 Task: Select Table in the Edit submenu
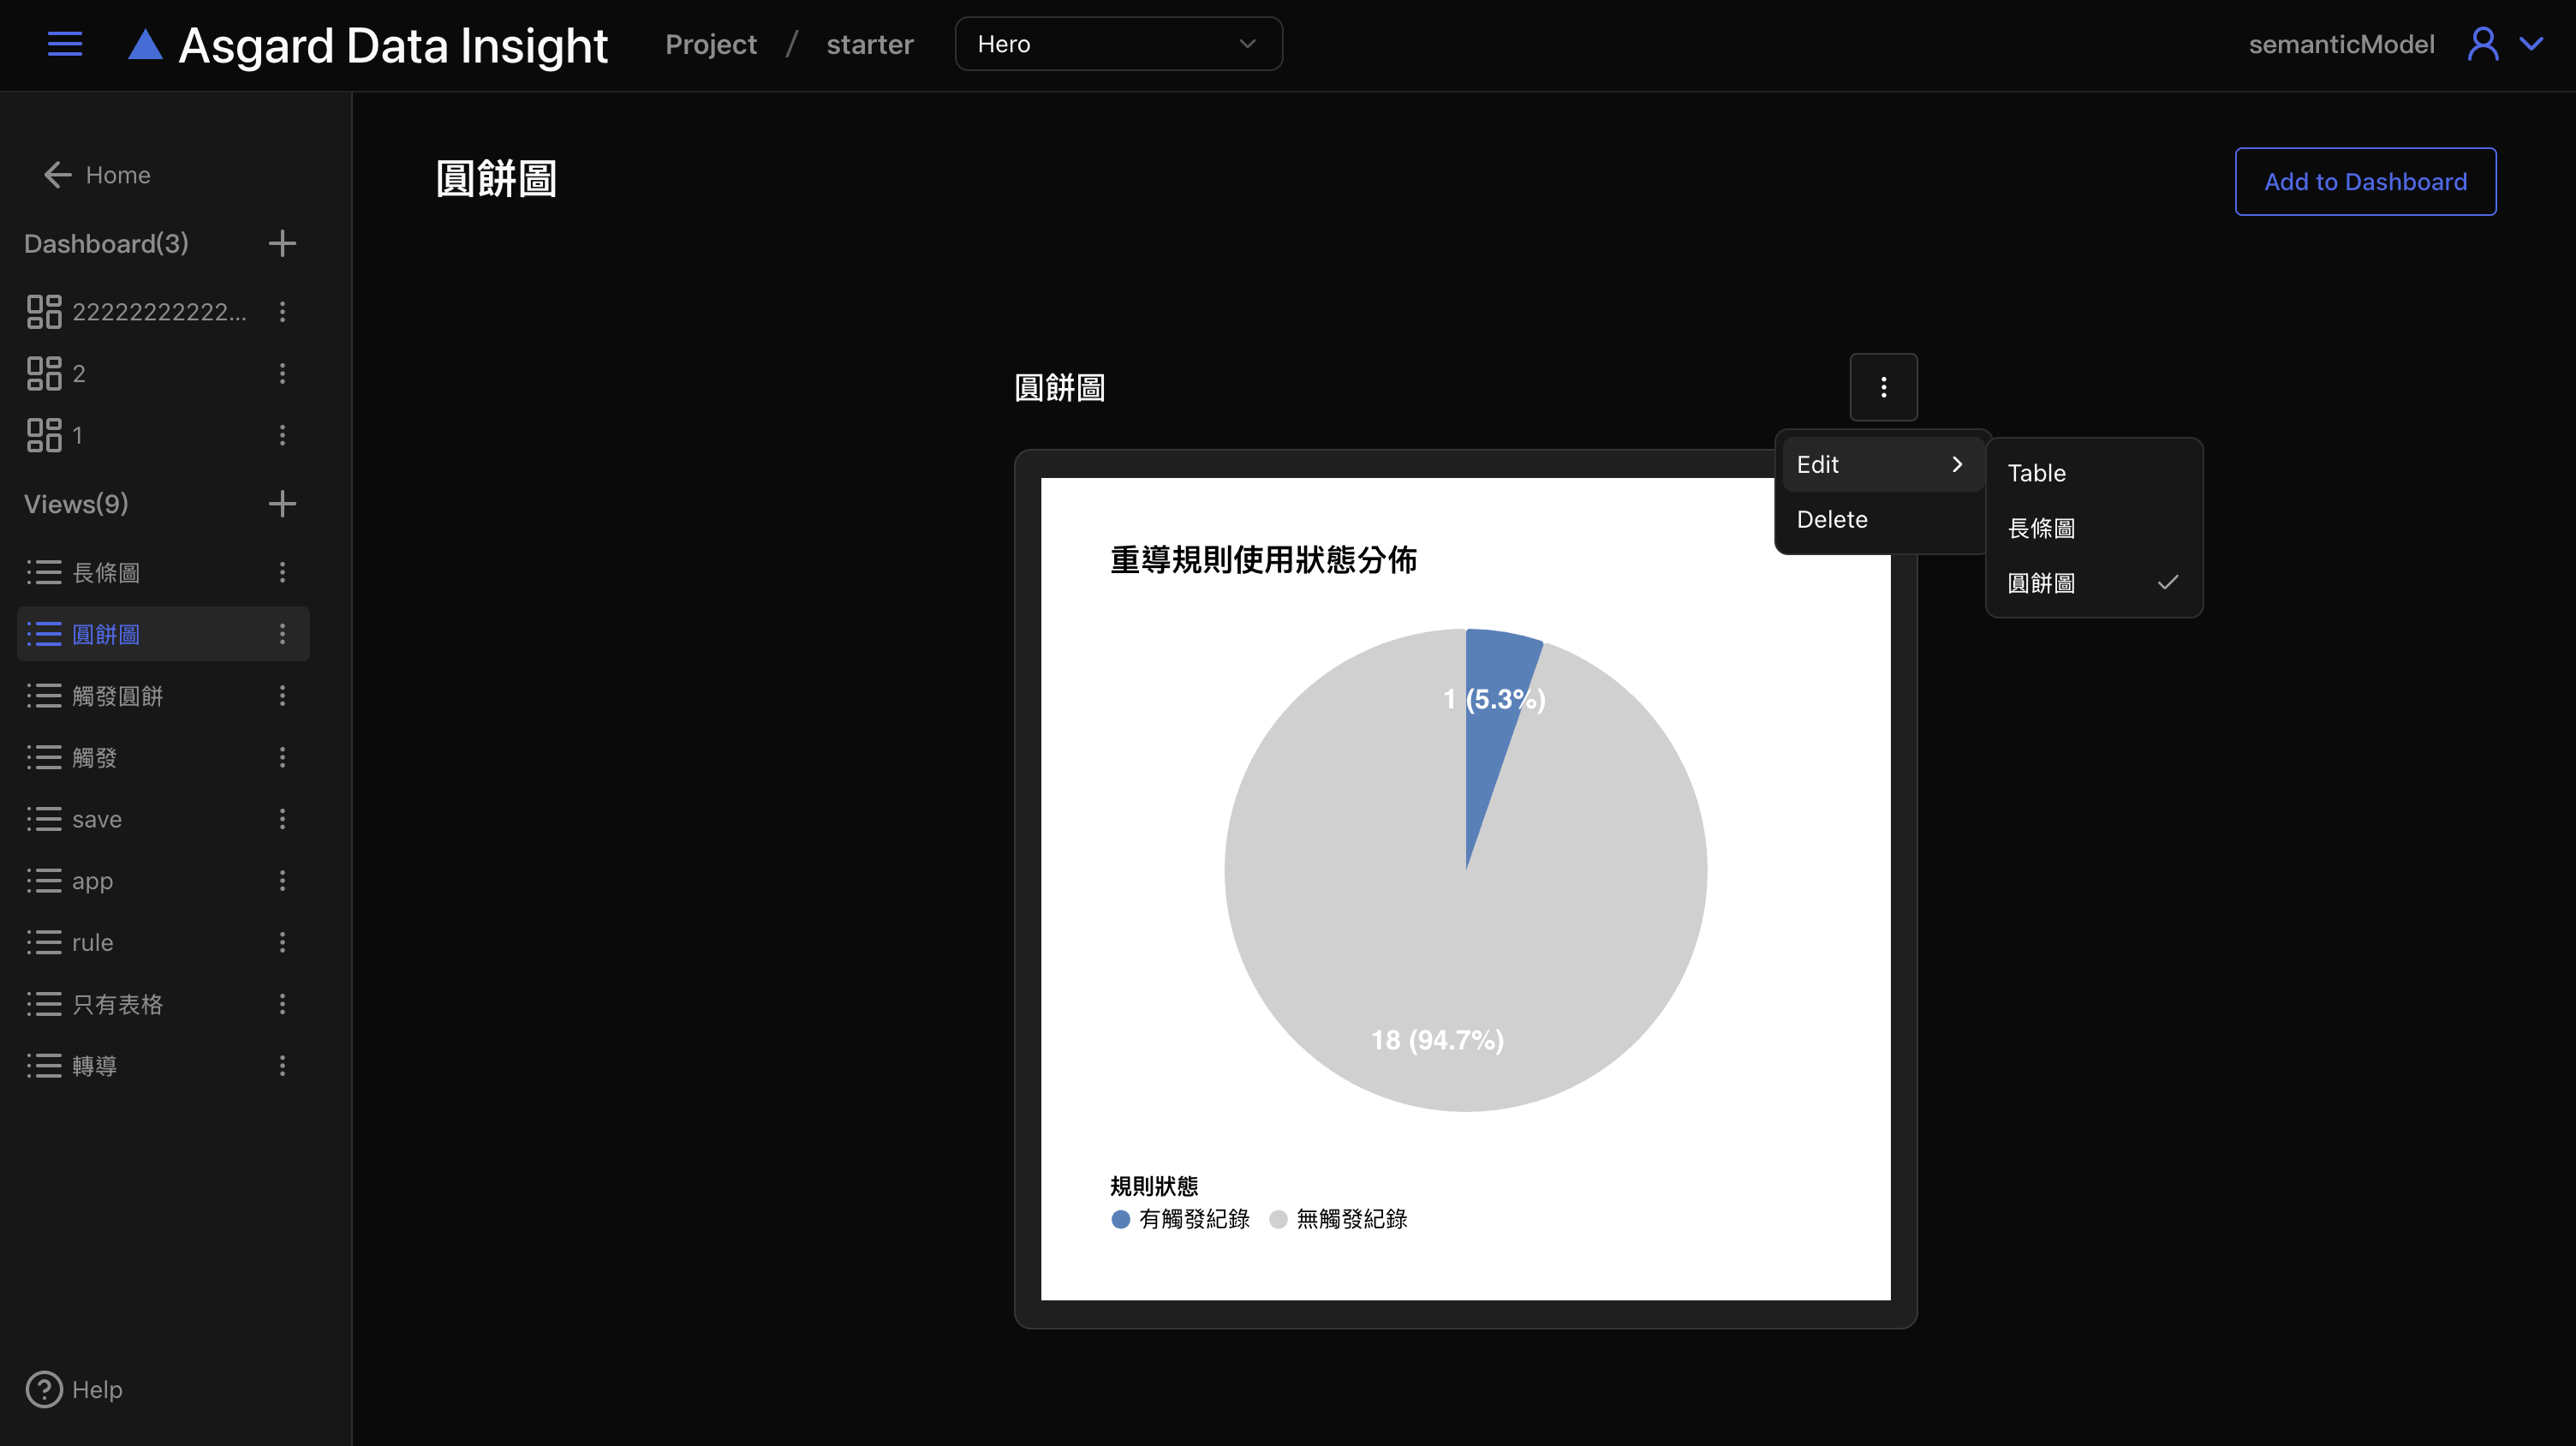pos(2037,473)
